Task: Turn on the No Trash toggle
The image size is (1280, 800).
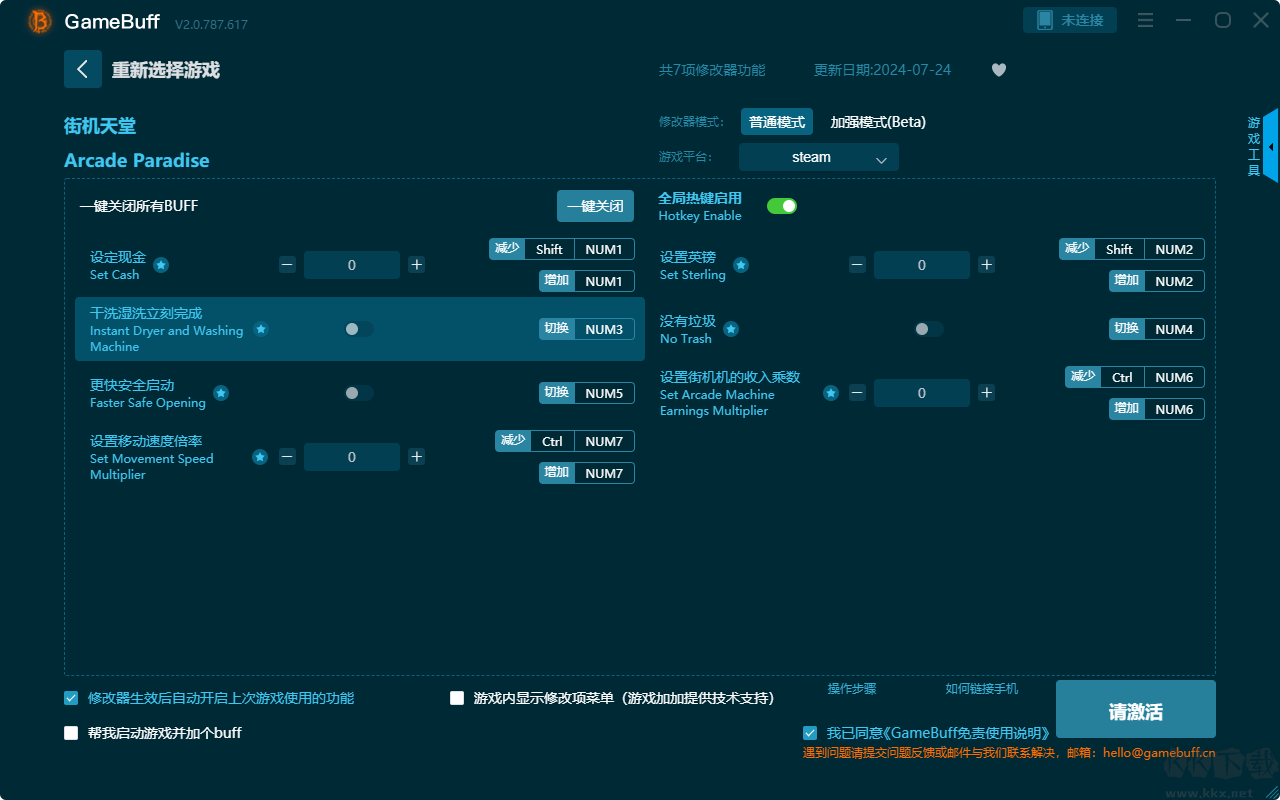Action: (x=929, y=329)
